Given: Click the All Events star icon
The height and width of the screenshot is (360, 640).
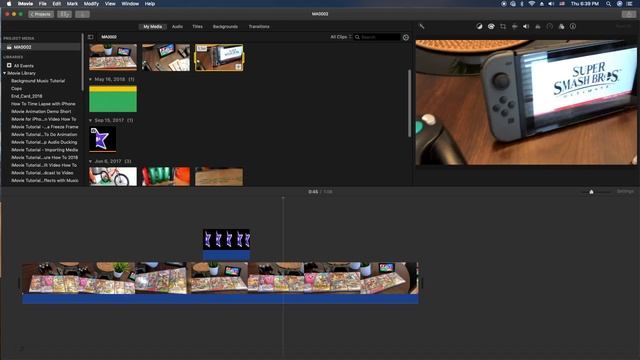Looking at the screenshot, I should tap(9, 65).
